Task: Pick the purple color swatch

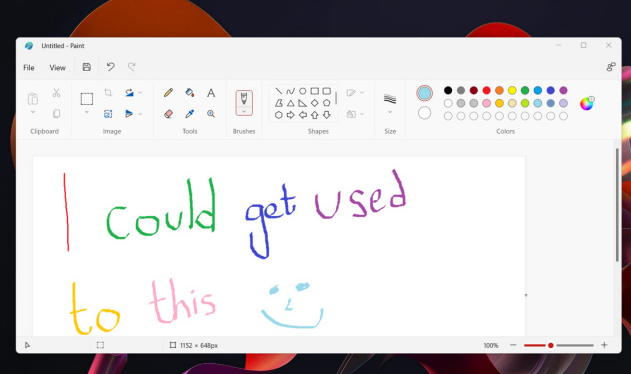Action: pyautogui.click(x=563, y=90)
